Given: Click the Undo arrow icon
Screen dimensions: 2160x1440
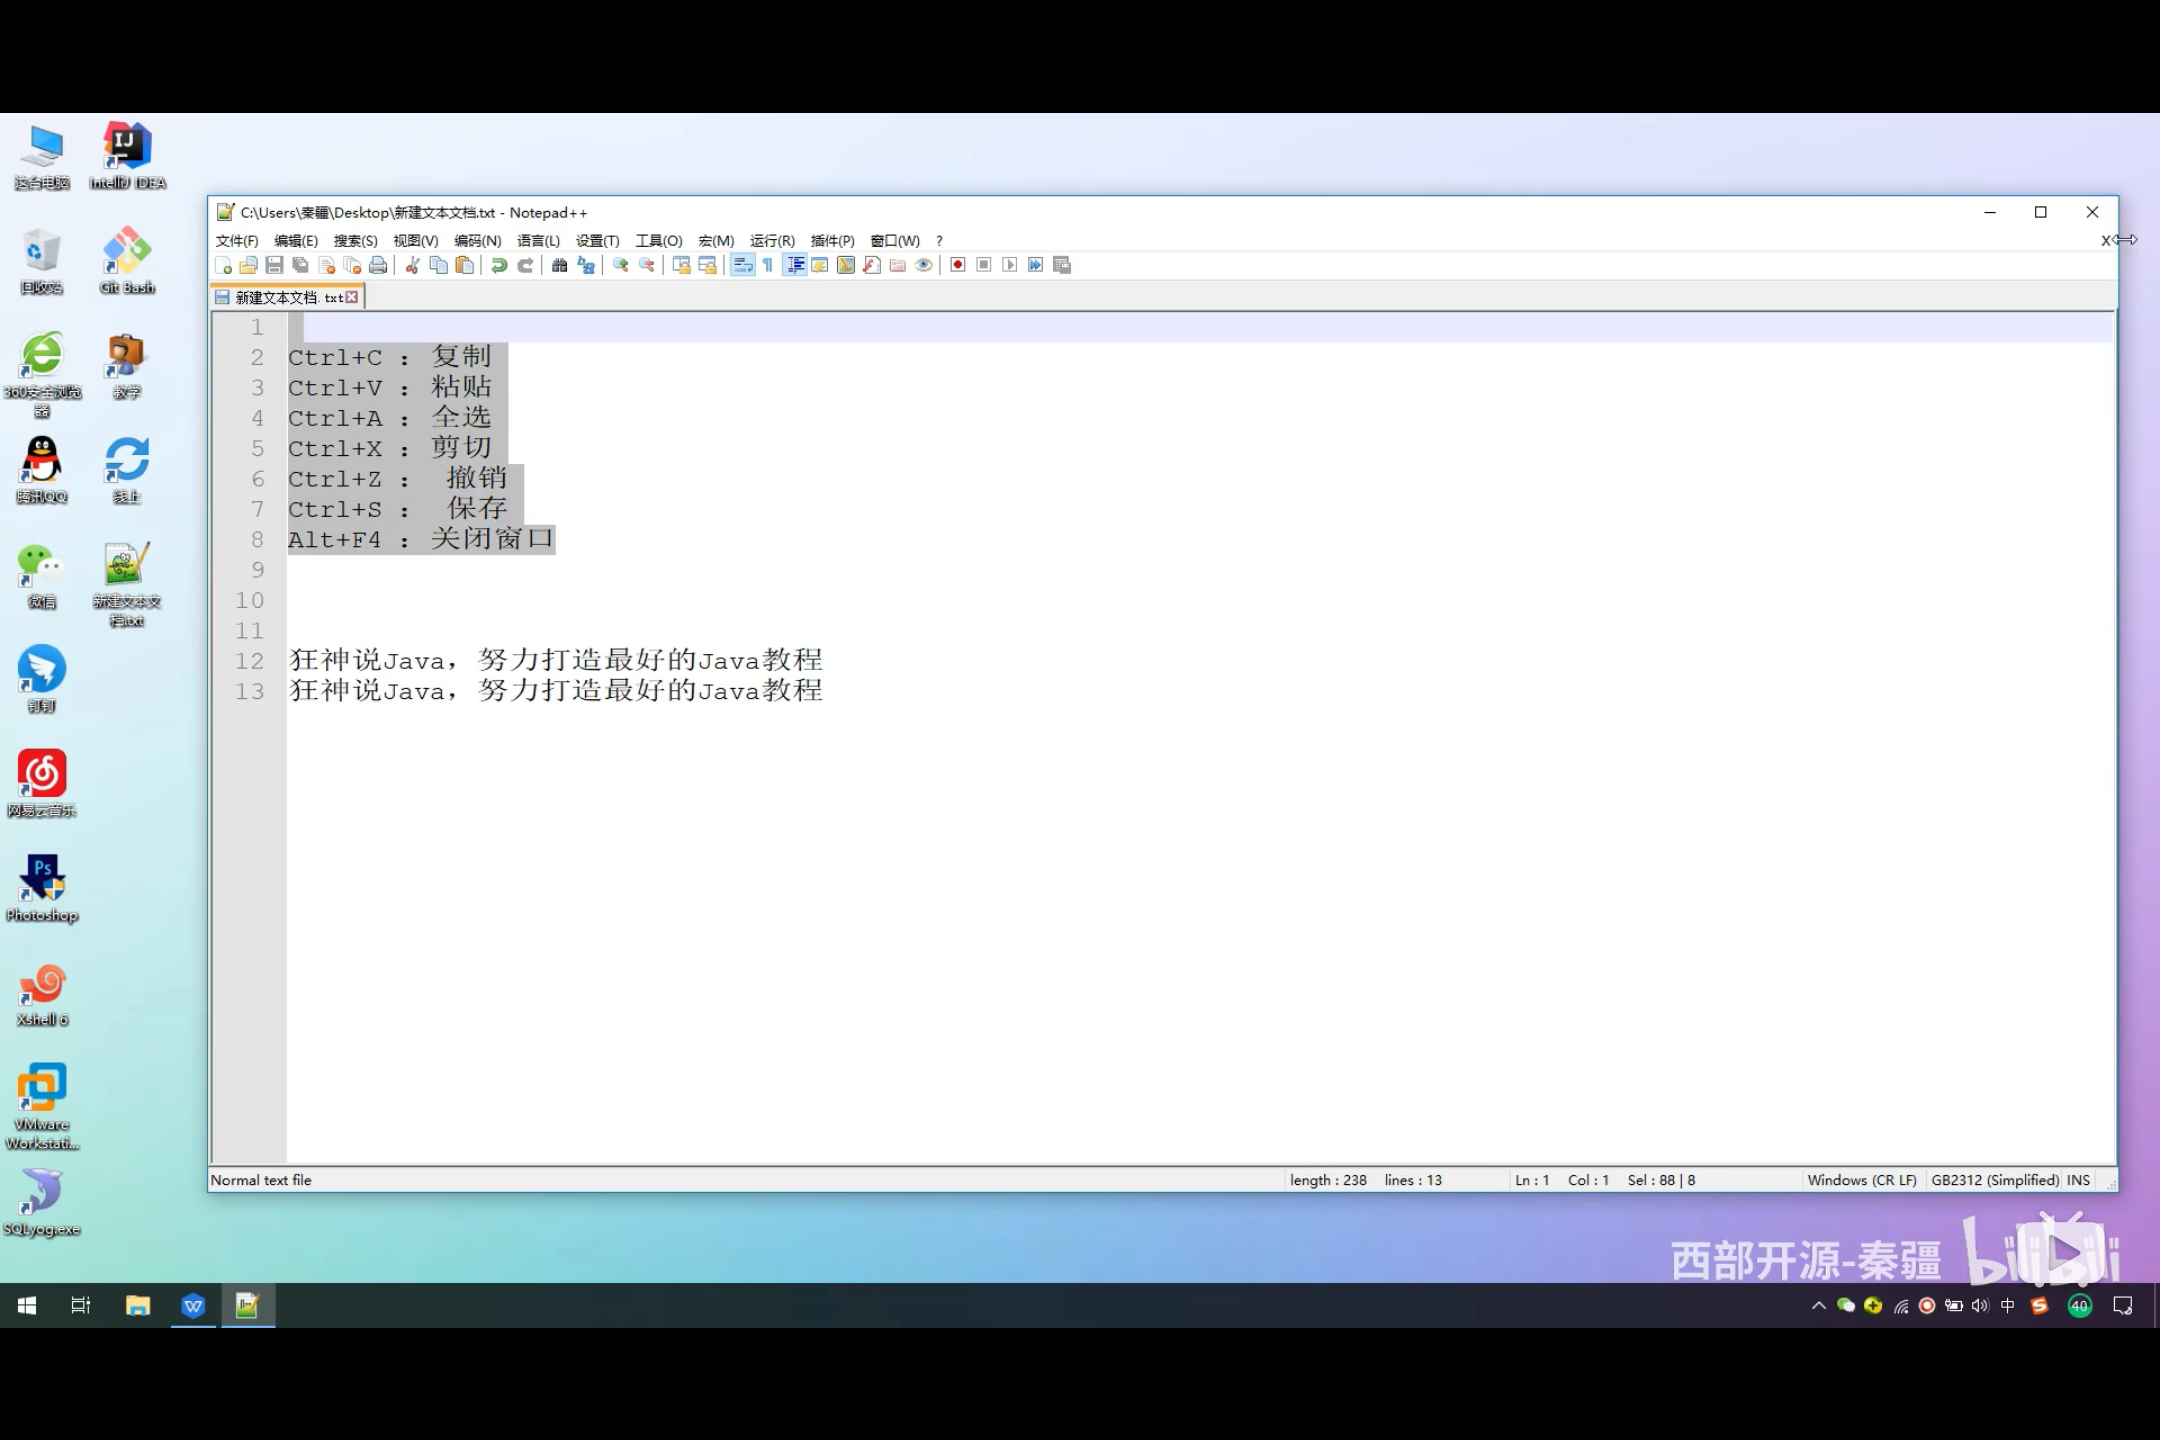Looking at the screenshot, I should [x=498, y=265].
